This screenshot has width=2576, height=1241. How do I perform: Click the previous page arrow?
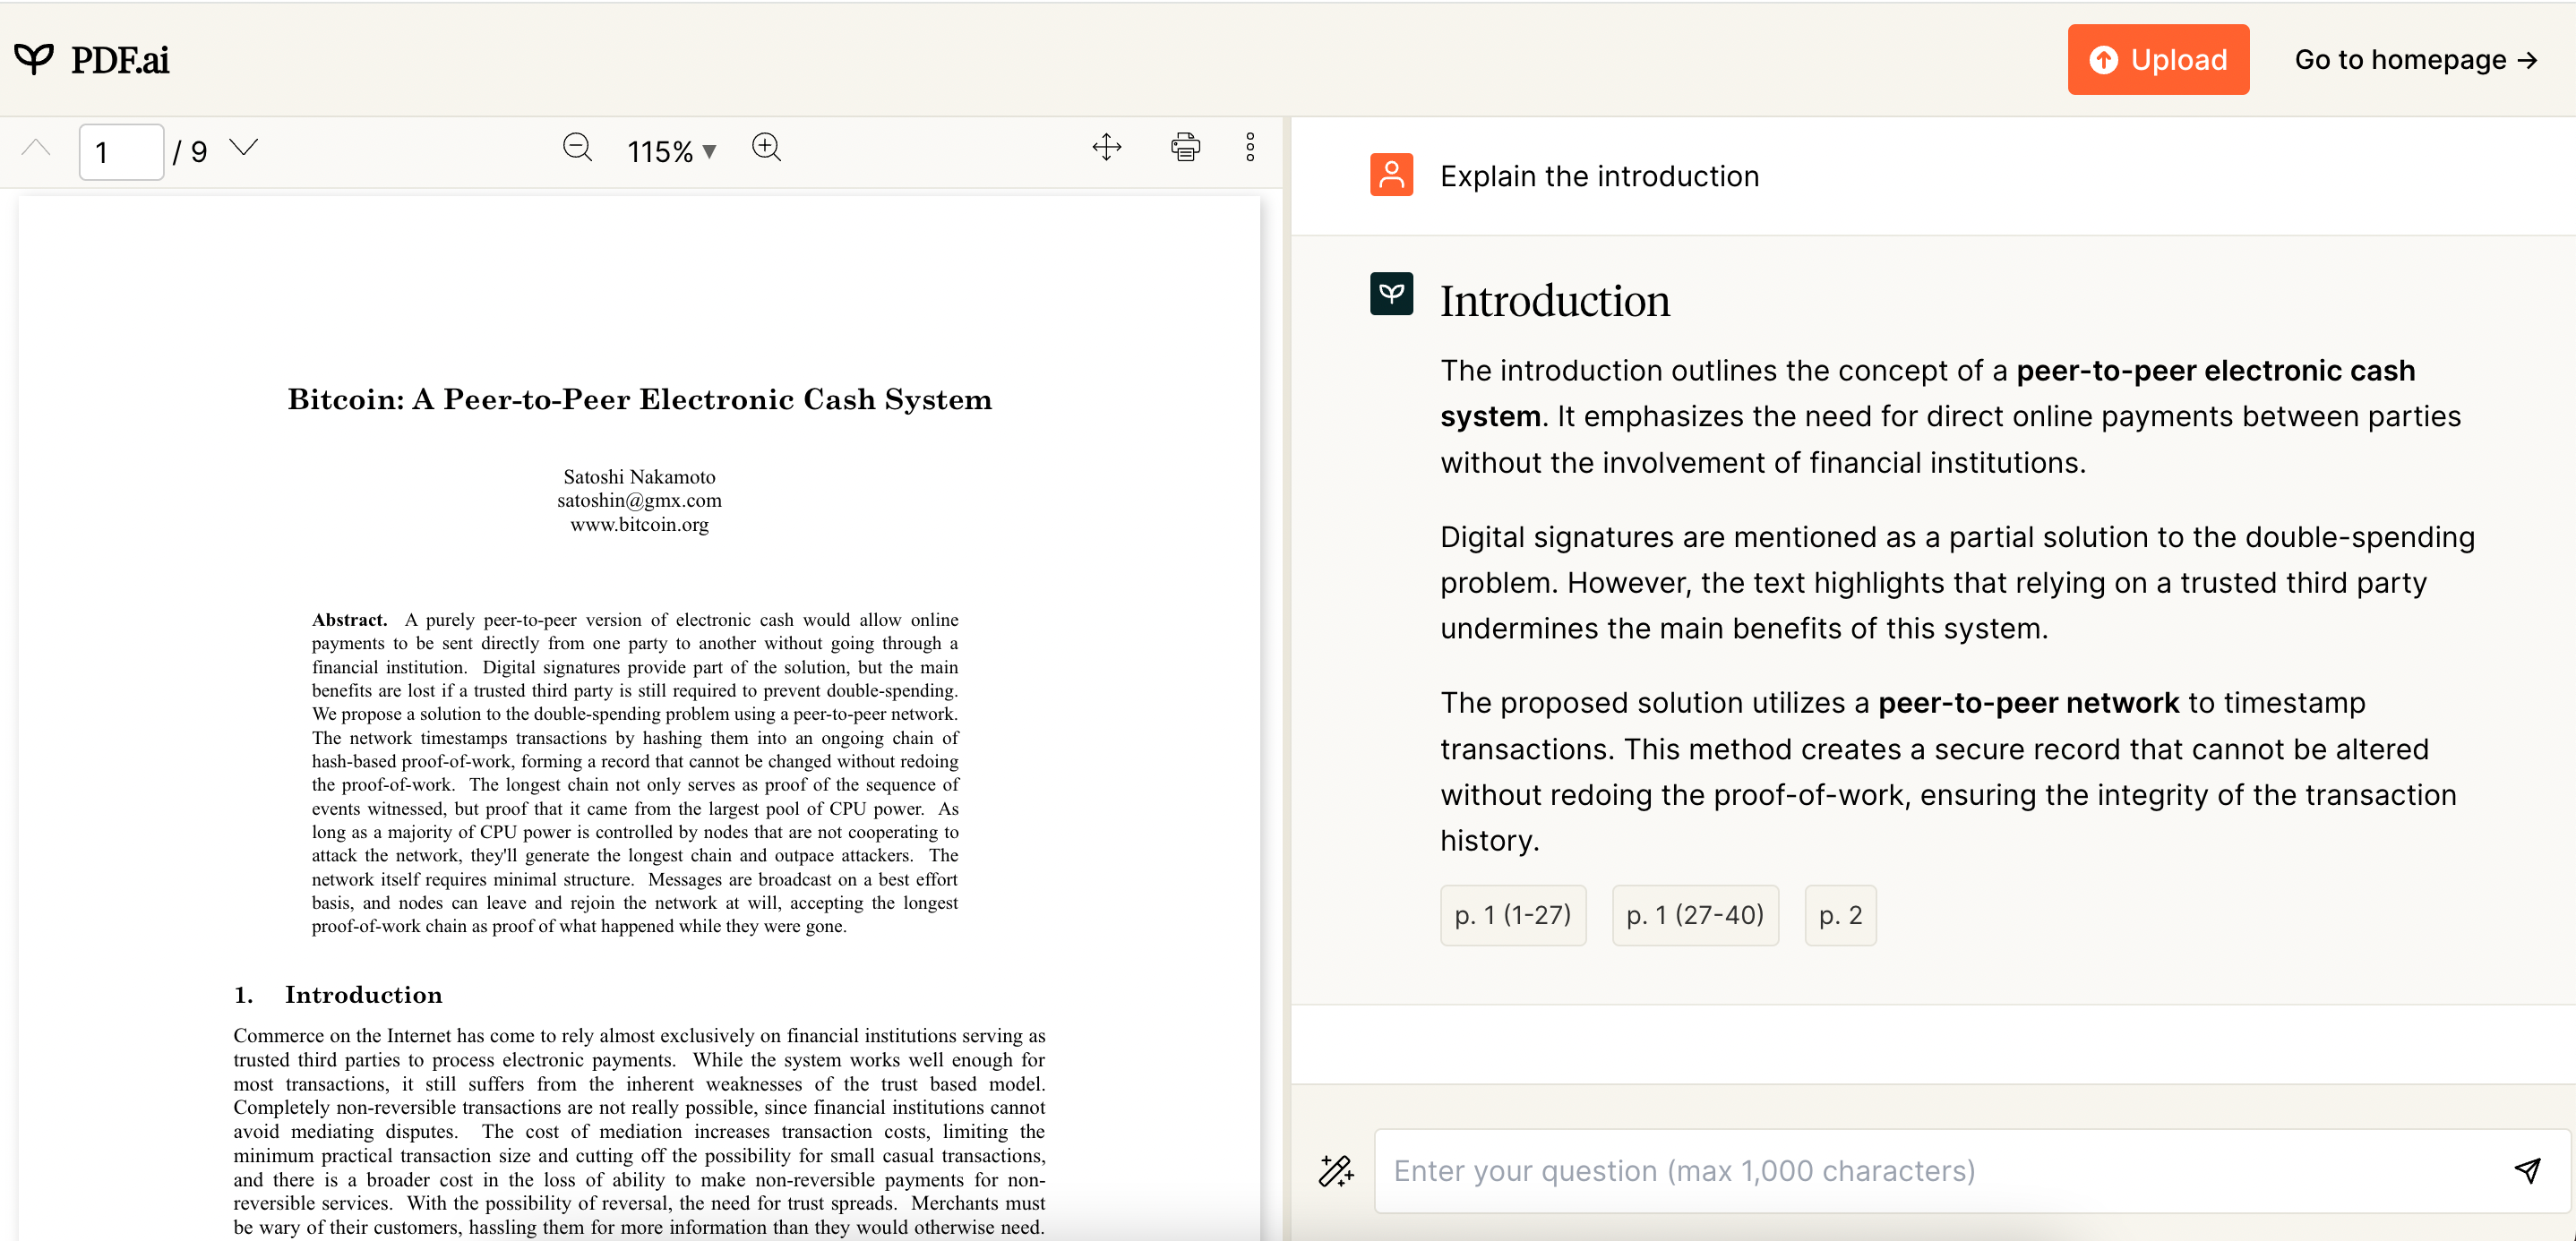click(36, 147)
